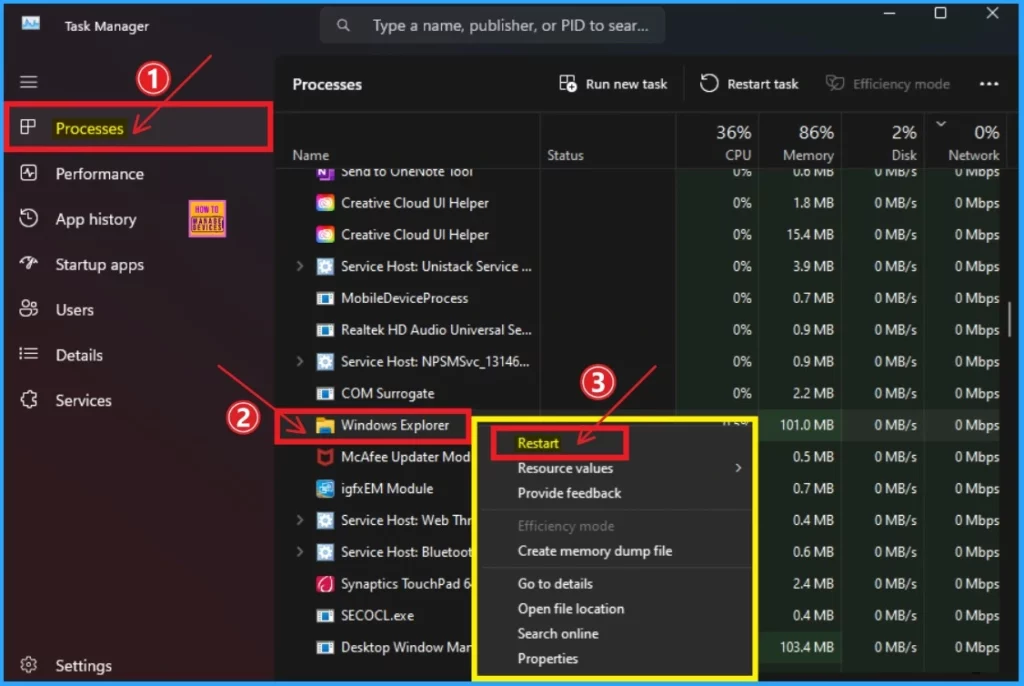Open the Details page
1024x686 pixels.
(x=79, y=355)
